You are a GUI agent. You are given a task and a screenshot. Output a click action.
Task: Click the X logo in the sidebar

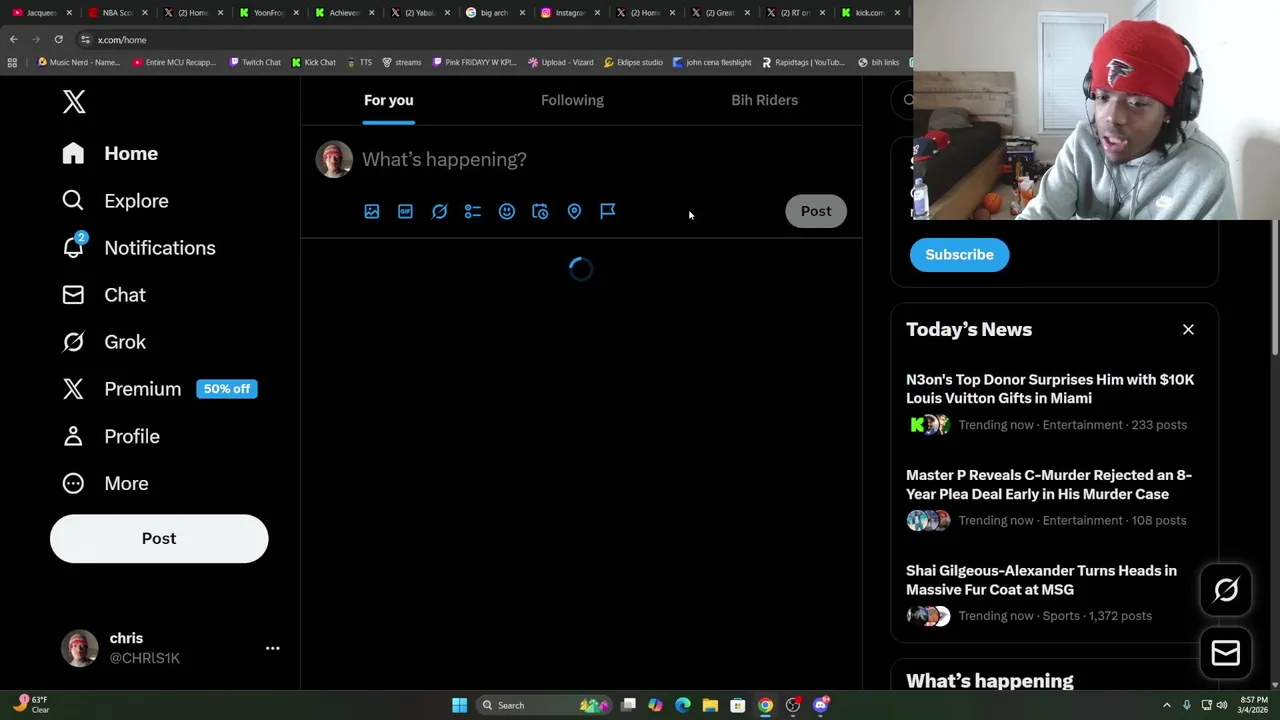(x=74, y=101)
